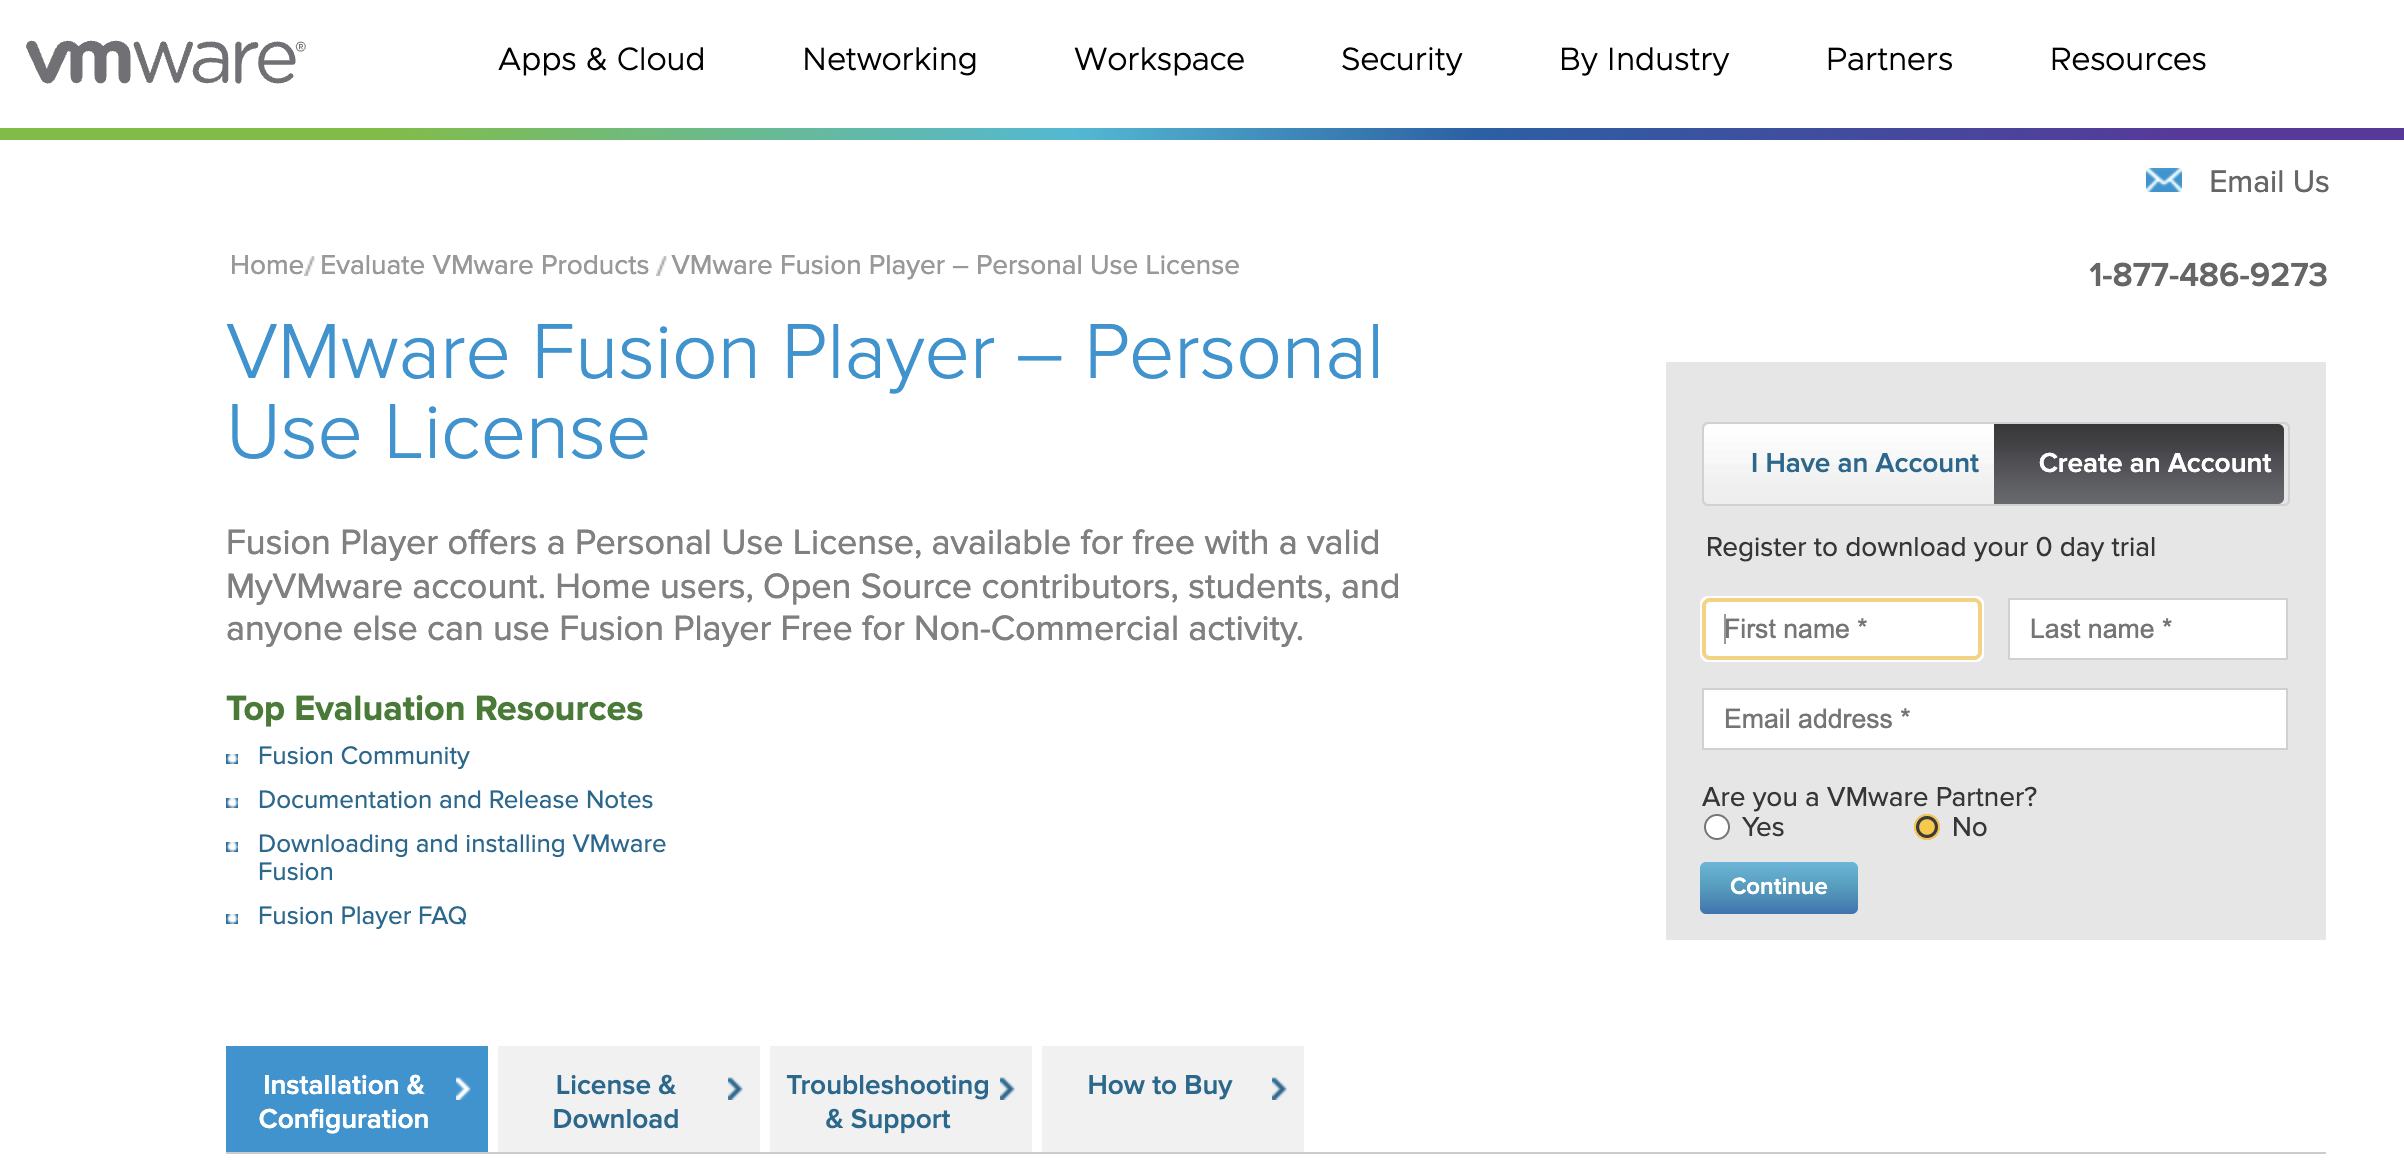Screen dimensions: 2404x1168
Task: Open Documentation and Release Notes link
Action: point(455,800)
